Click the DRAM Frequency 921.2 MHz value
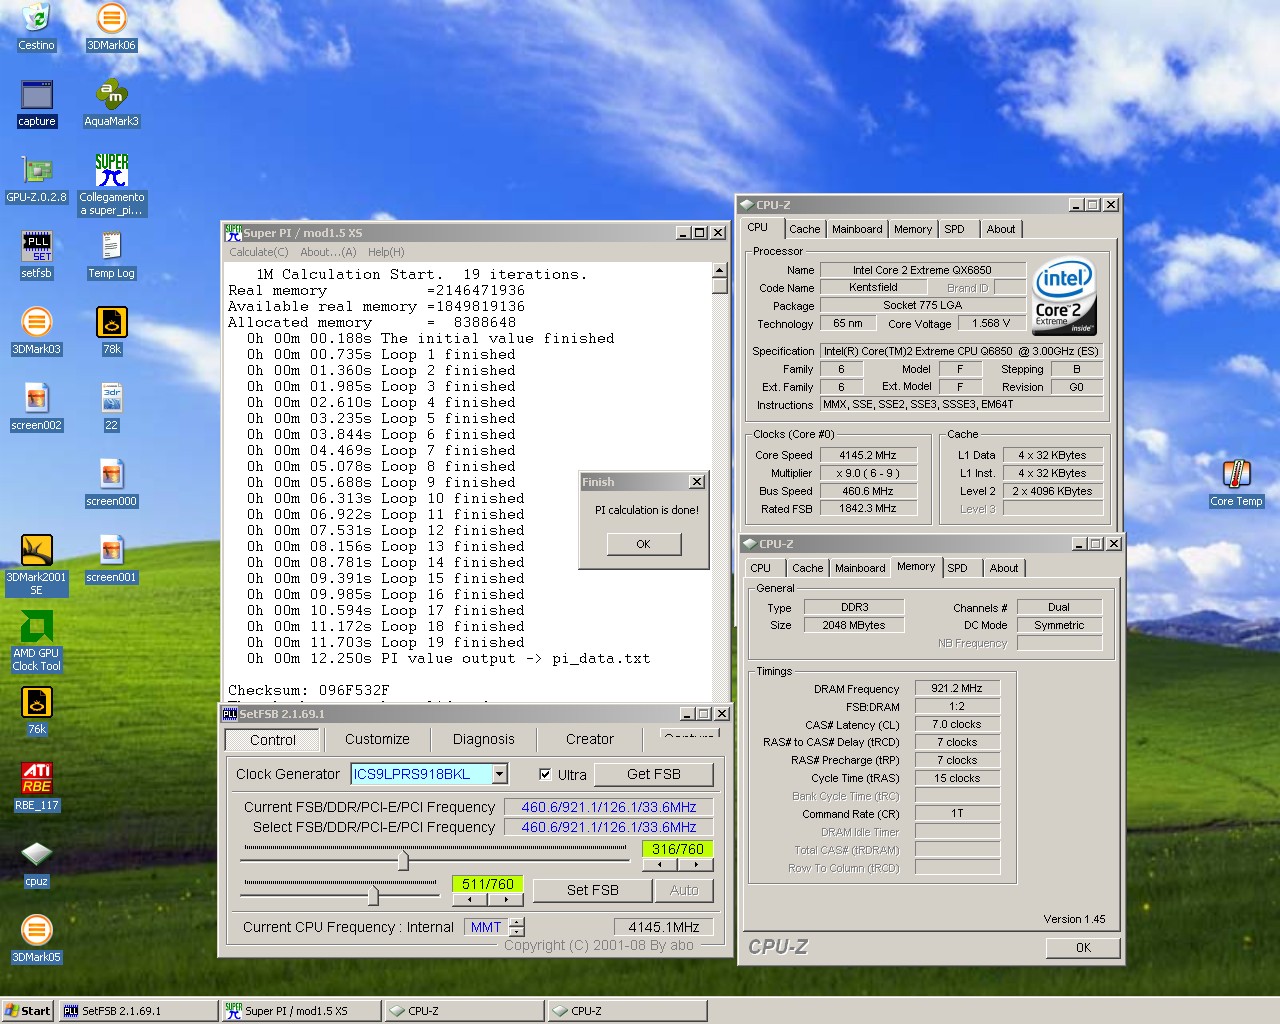This screenshot has width=1280, height=1024. pos(957,688)
